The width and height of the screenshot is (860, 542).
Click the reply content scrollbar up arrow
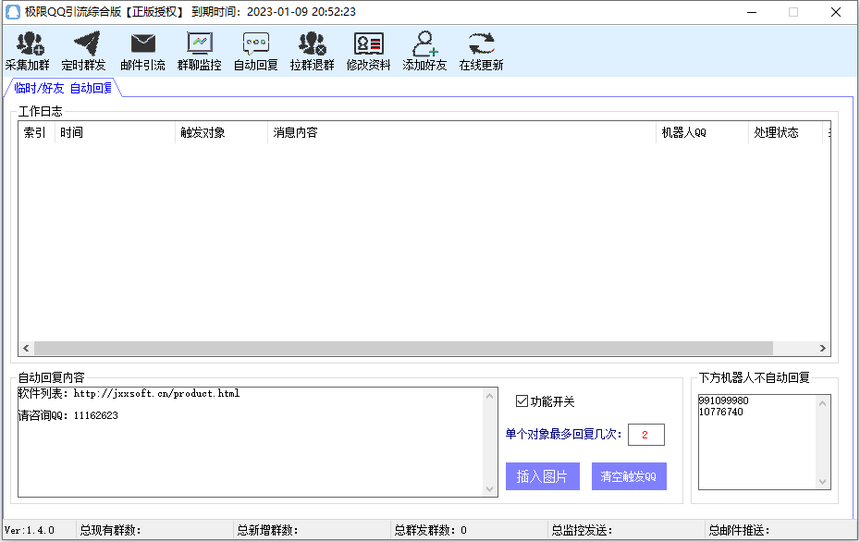490,396
